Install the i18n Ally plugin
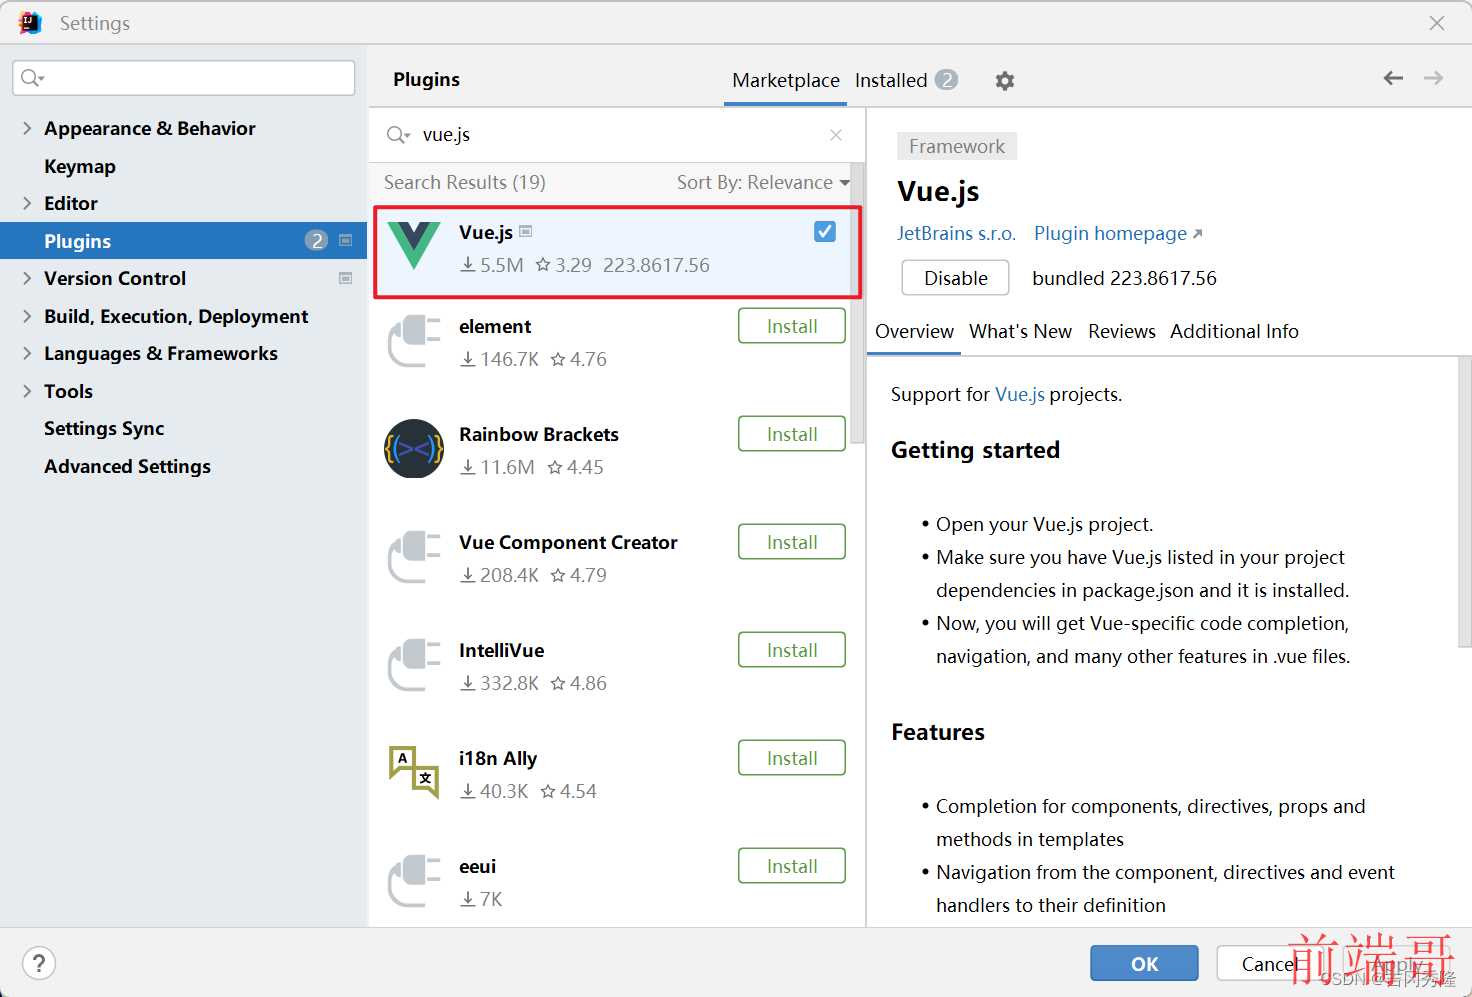Viewport: 1472px width, 997px height. tap(792, 758)
